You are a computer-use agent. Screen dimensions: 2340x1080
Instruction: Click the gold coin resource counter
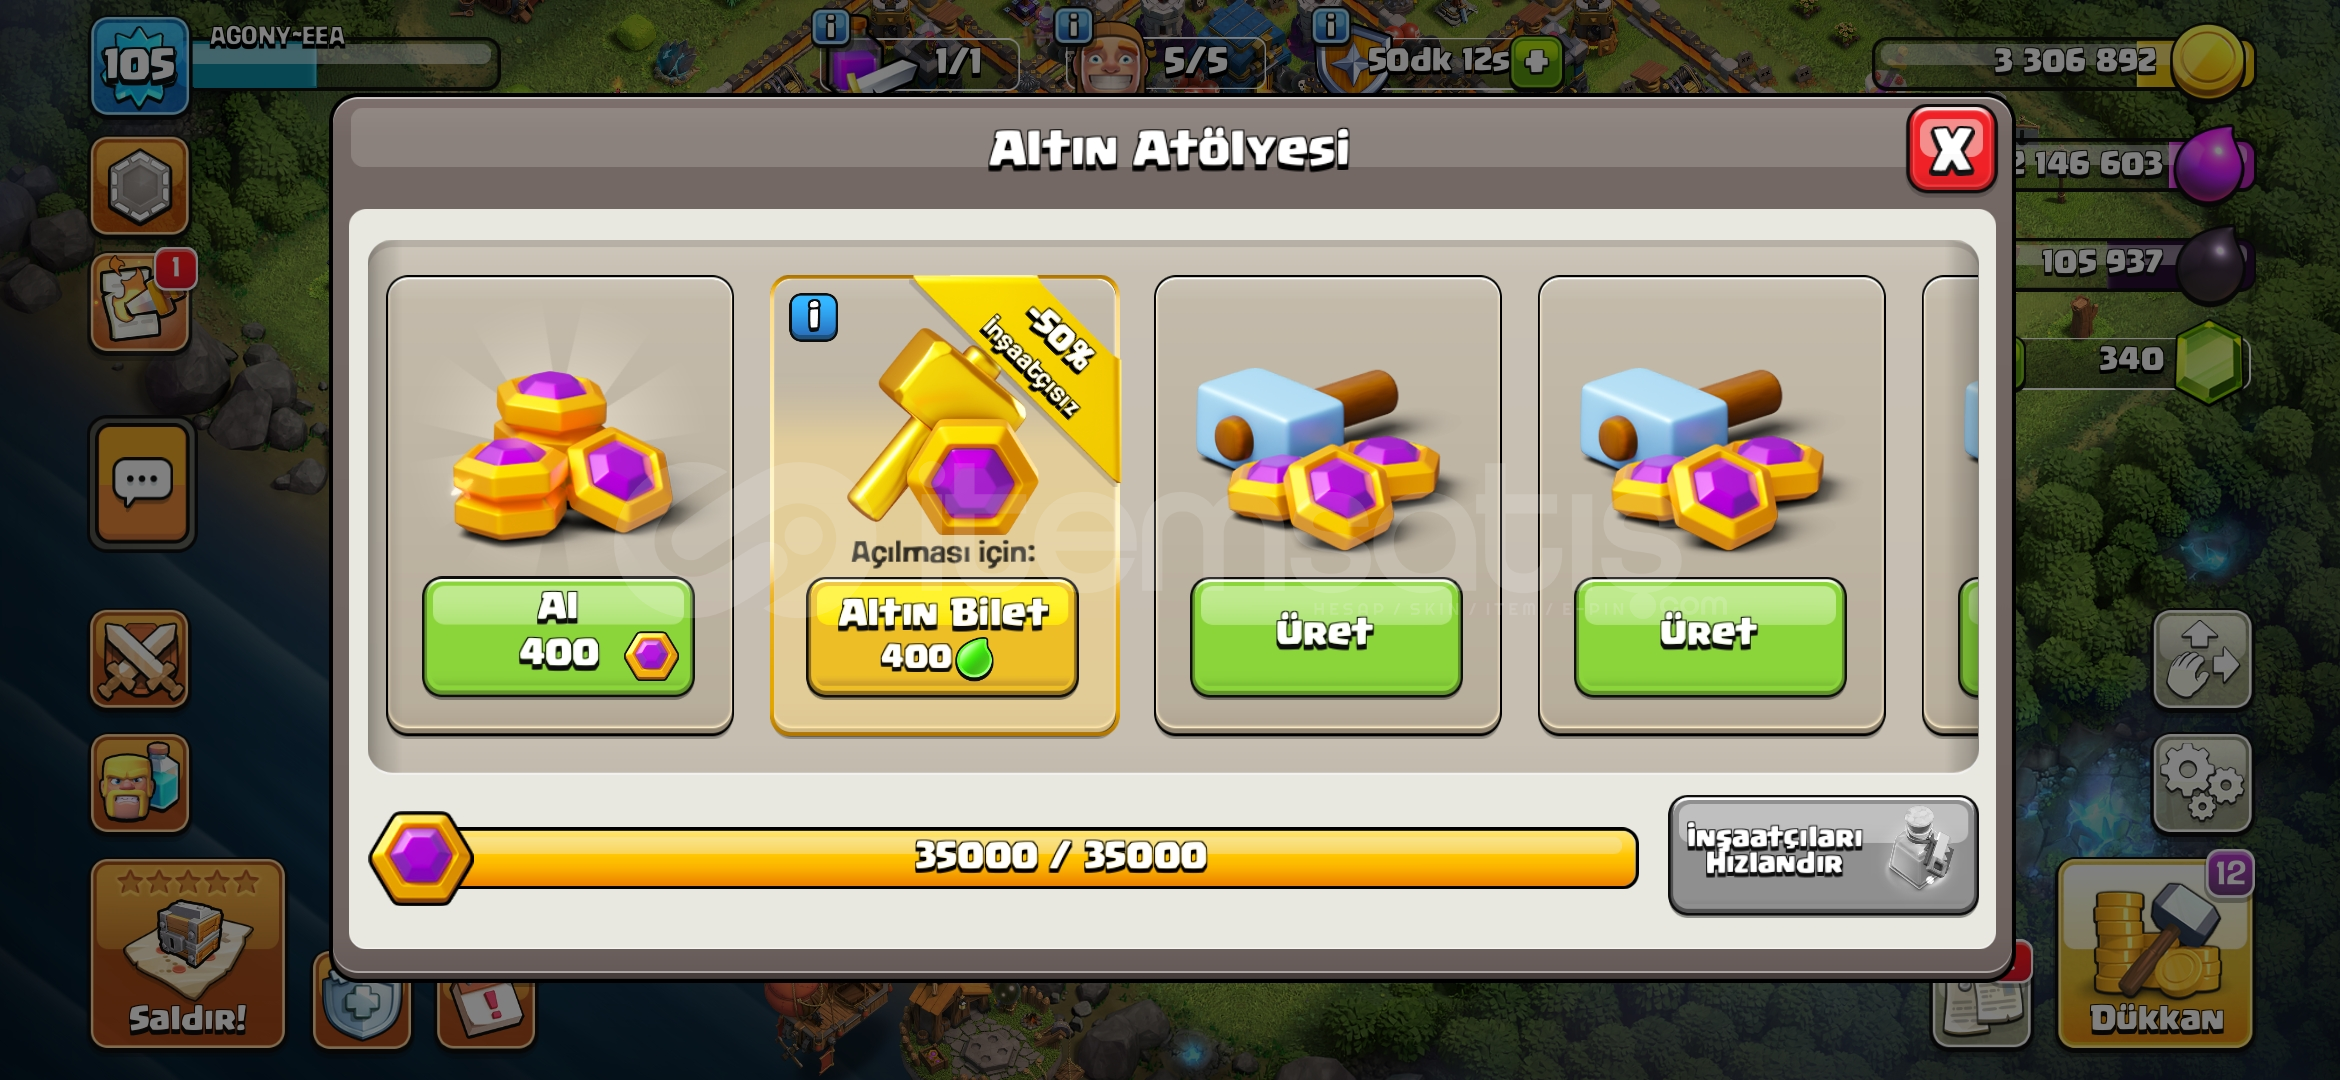[2064, 62]
